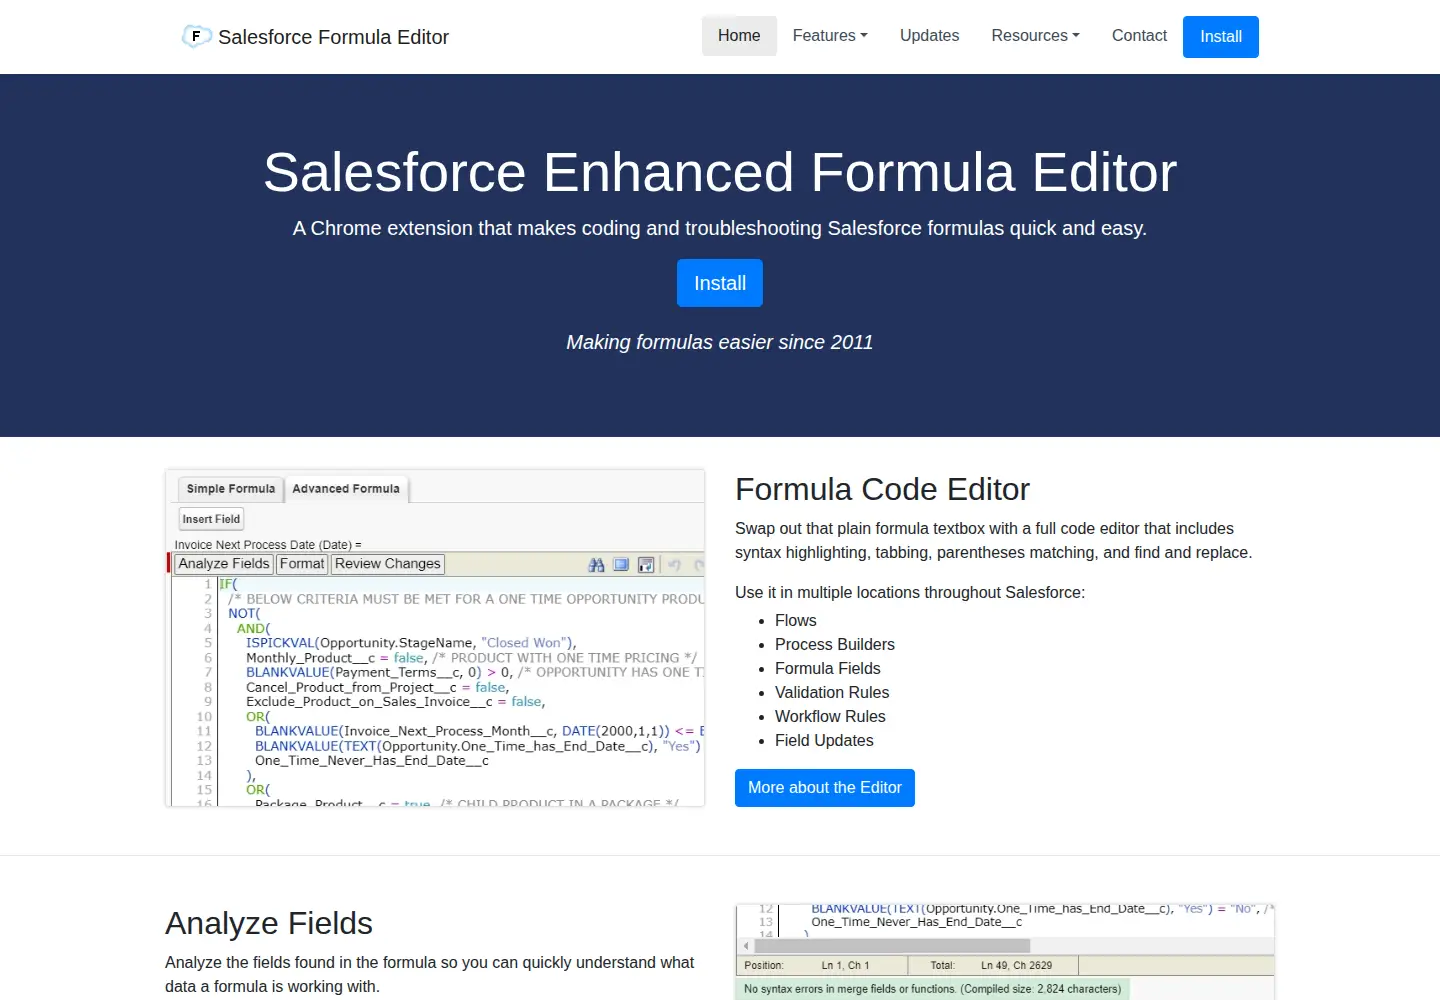Go to the Home nav item

[739, 36]
